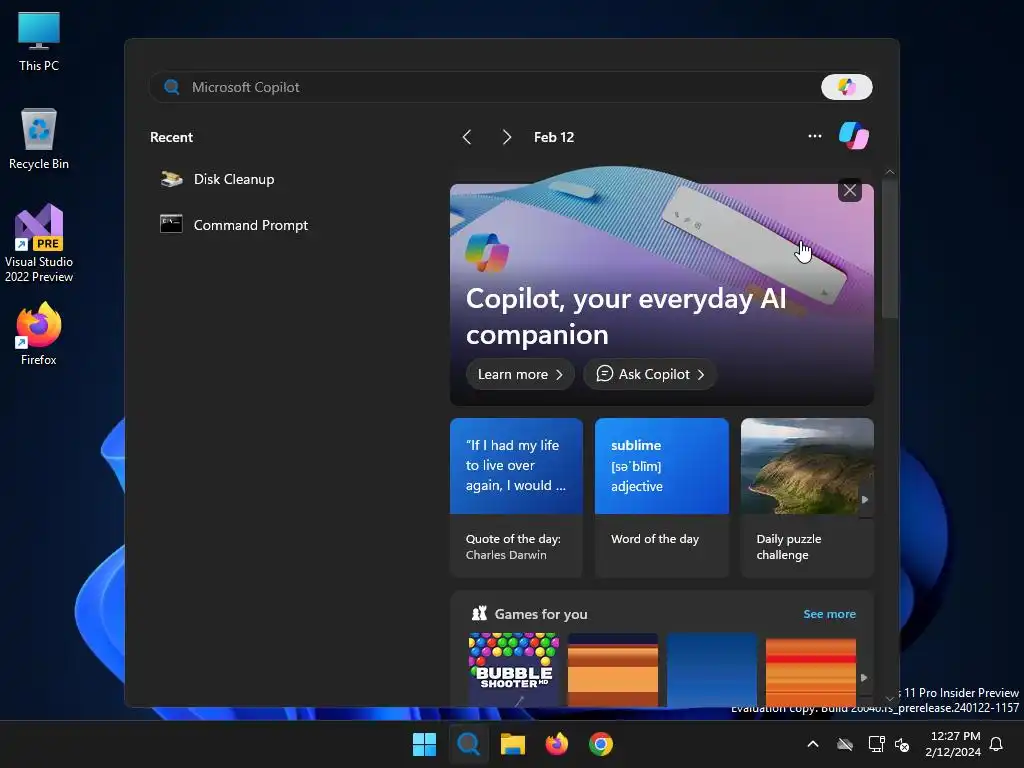Screen dimensions: 1024x768
Task: Close the Copilot promo banner
Action: click(850, 190)
